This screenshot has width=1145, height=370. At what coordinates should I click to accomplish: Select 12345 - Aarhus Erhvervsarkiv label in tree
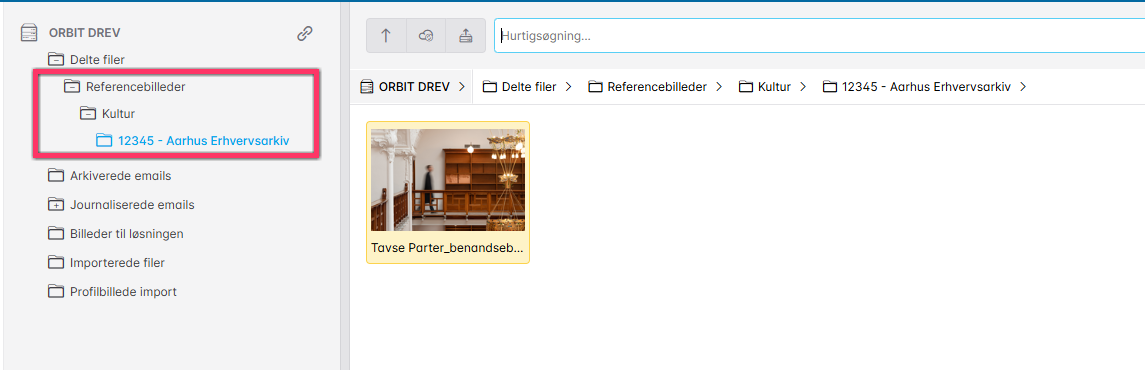[204, 141]
